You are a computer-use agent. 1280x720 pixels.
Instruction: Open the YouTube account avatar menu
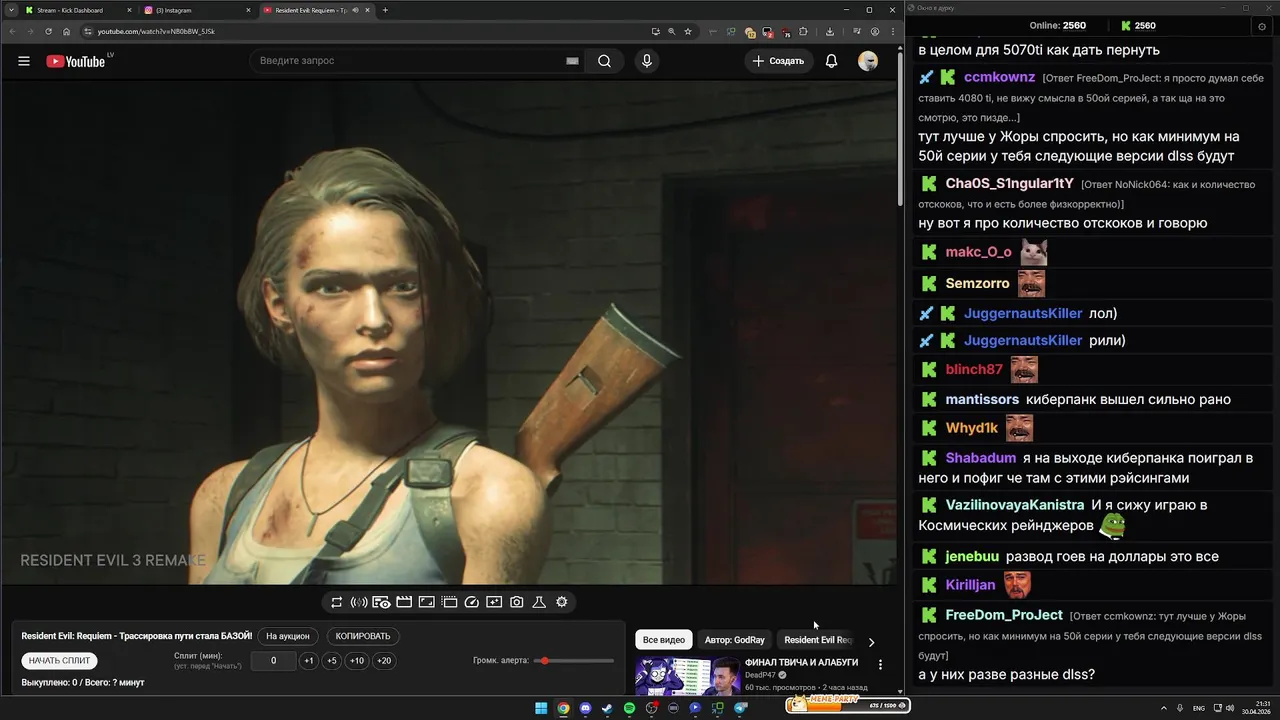coord(868,61)
